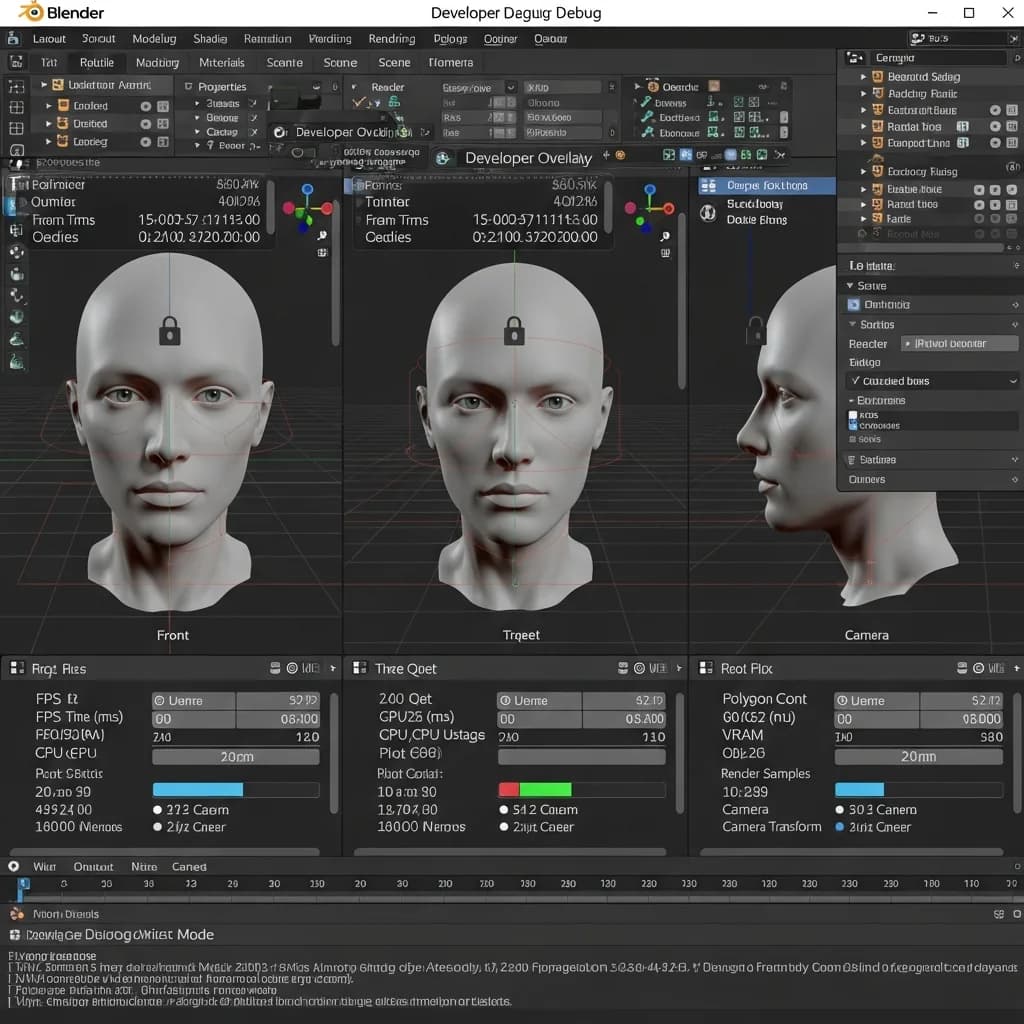Expand the Eucbocy Rusiog outliner item
Viewport: 1024px width, 1024px height.
863,171
